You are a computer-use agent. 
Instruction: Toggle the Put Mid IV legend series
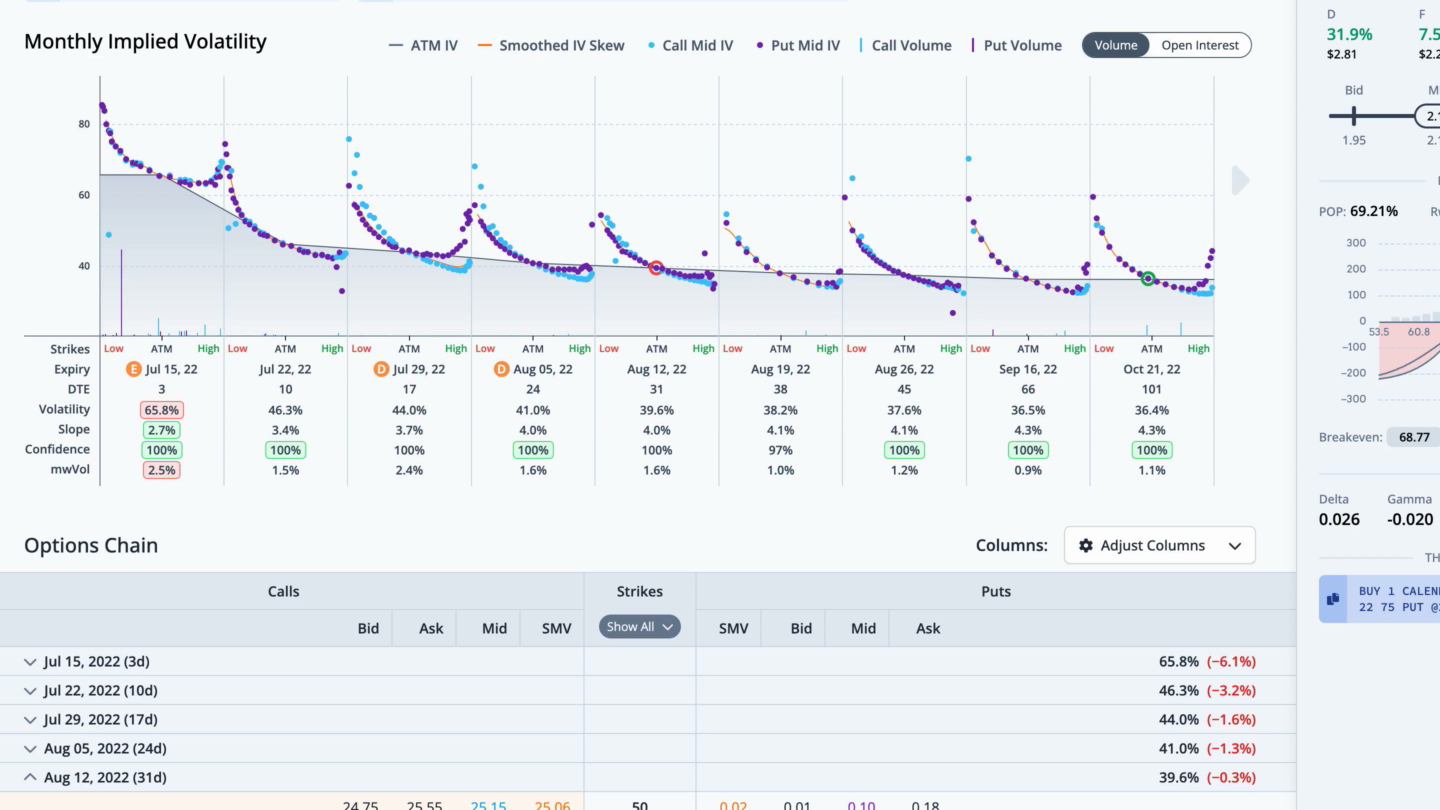[x=798, y=45]
